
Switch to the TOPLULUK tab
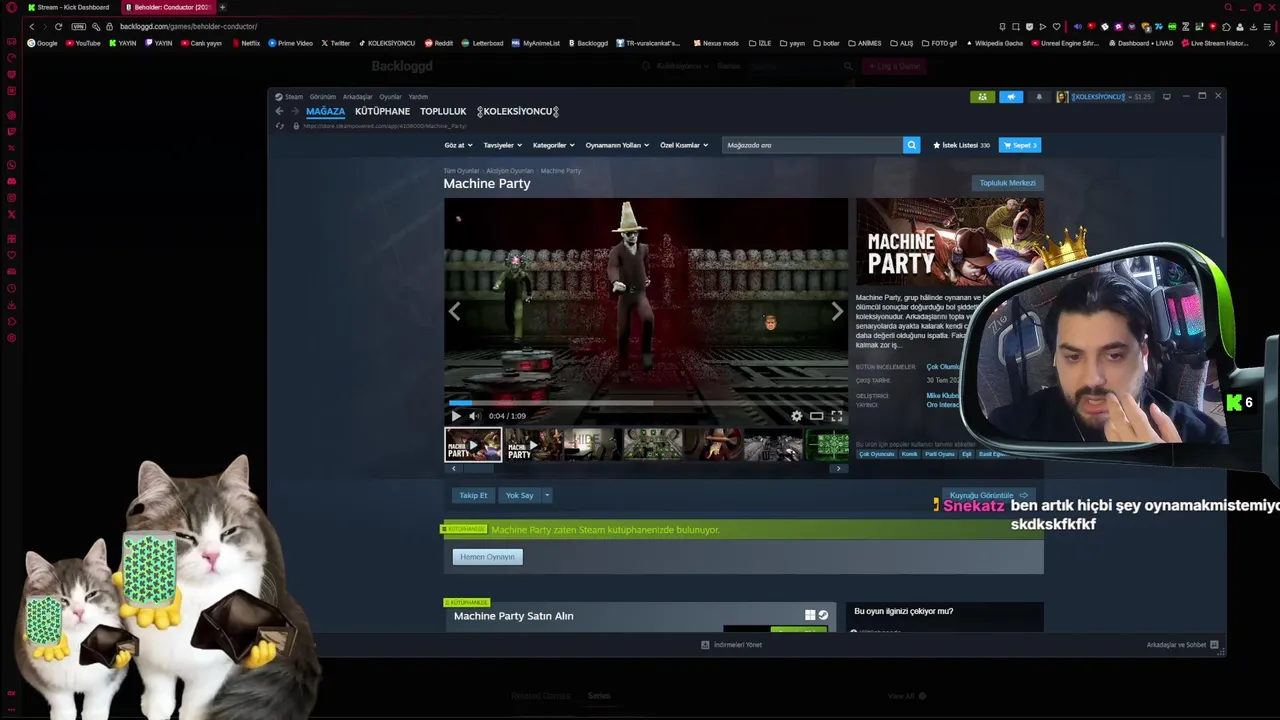pos(443,111)
